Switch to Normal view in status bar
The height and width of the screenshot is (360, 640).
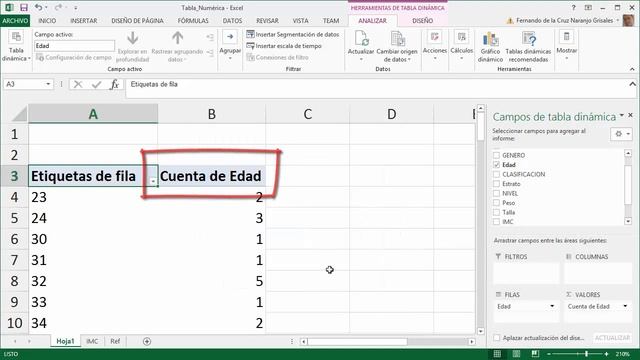click(x=497, y=354)
